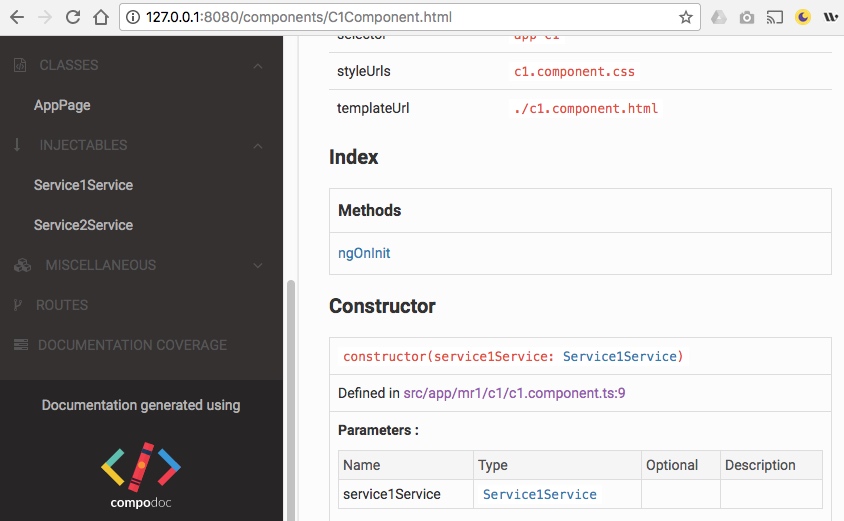Expand the Miscellaneous section chevron

(x=258, y=265)
